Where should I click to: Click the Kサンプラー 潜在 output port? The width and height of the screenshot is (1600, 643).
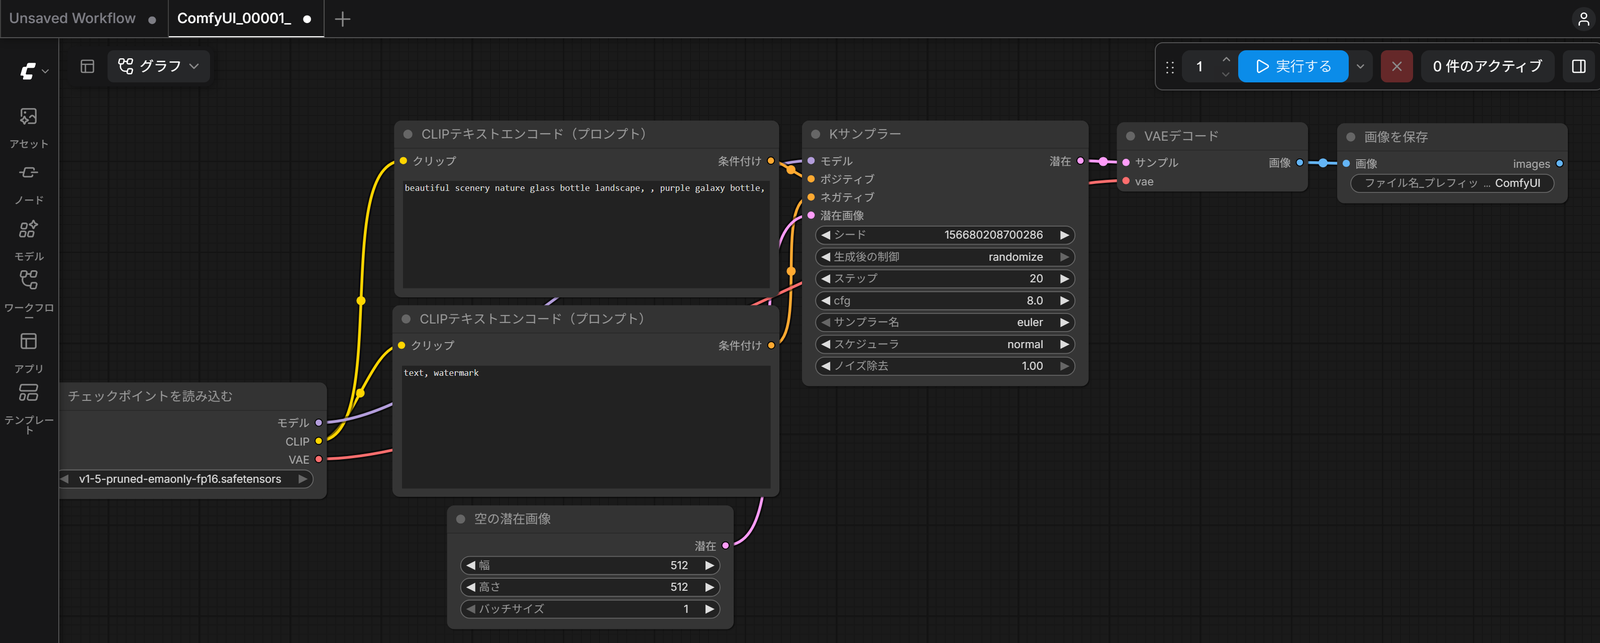coord(1080,161)
